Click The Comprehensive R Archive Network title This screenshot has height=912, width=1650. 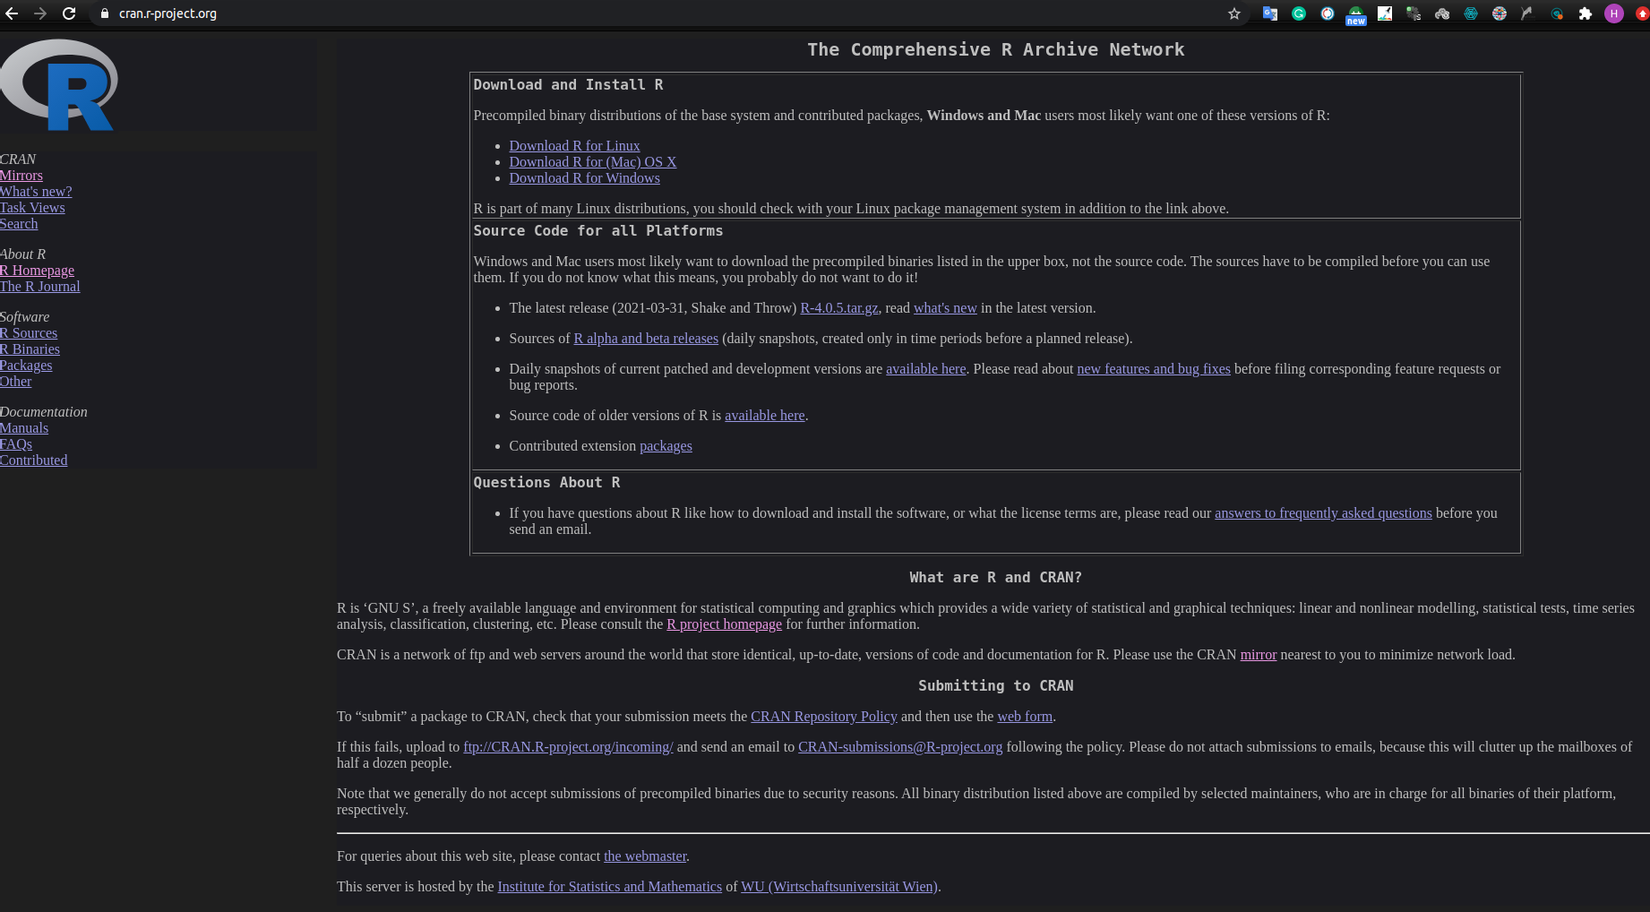[x=996, y=50]
